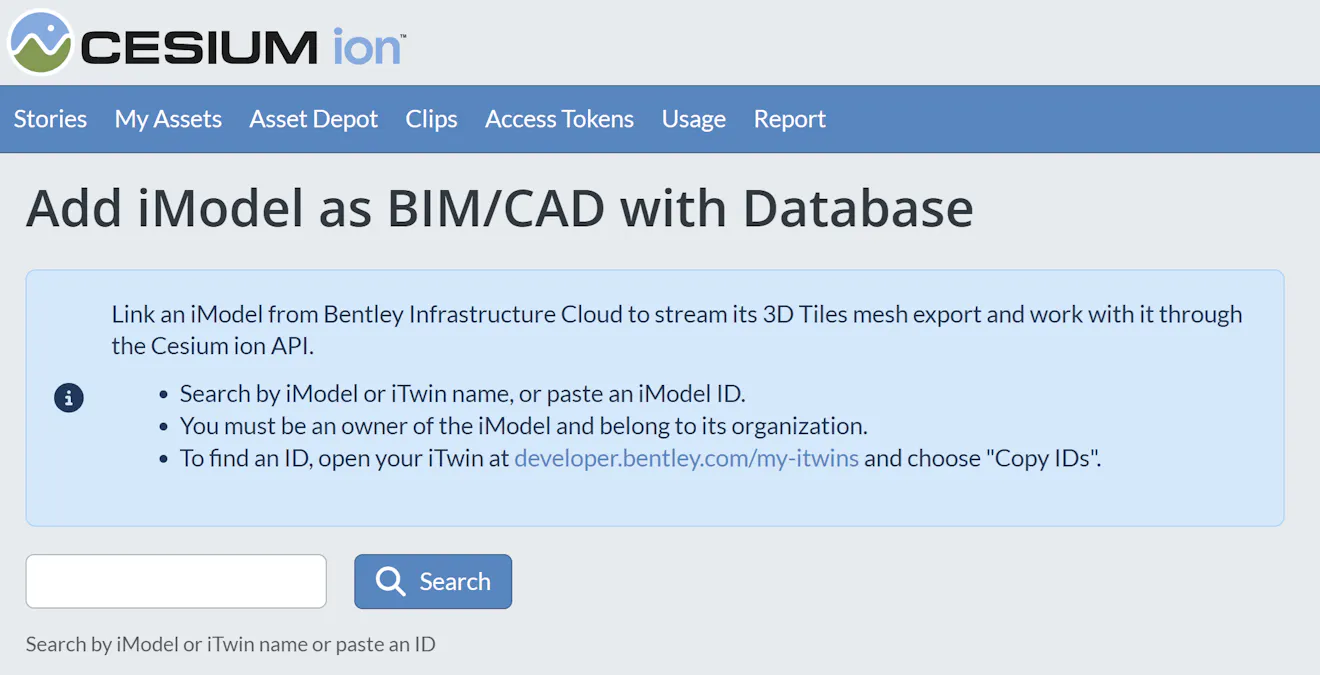Click the Cesium ion logo
The height and width of the screenshot is (675, 1320).
click(207, 43)
